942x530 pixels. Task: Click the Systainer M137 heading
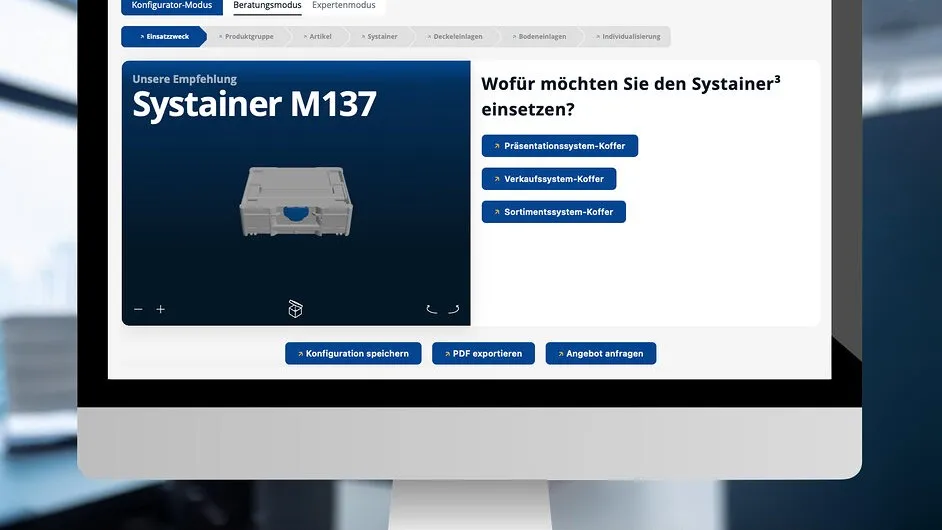254,104
